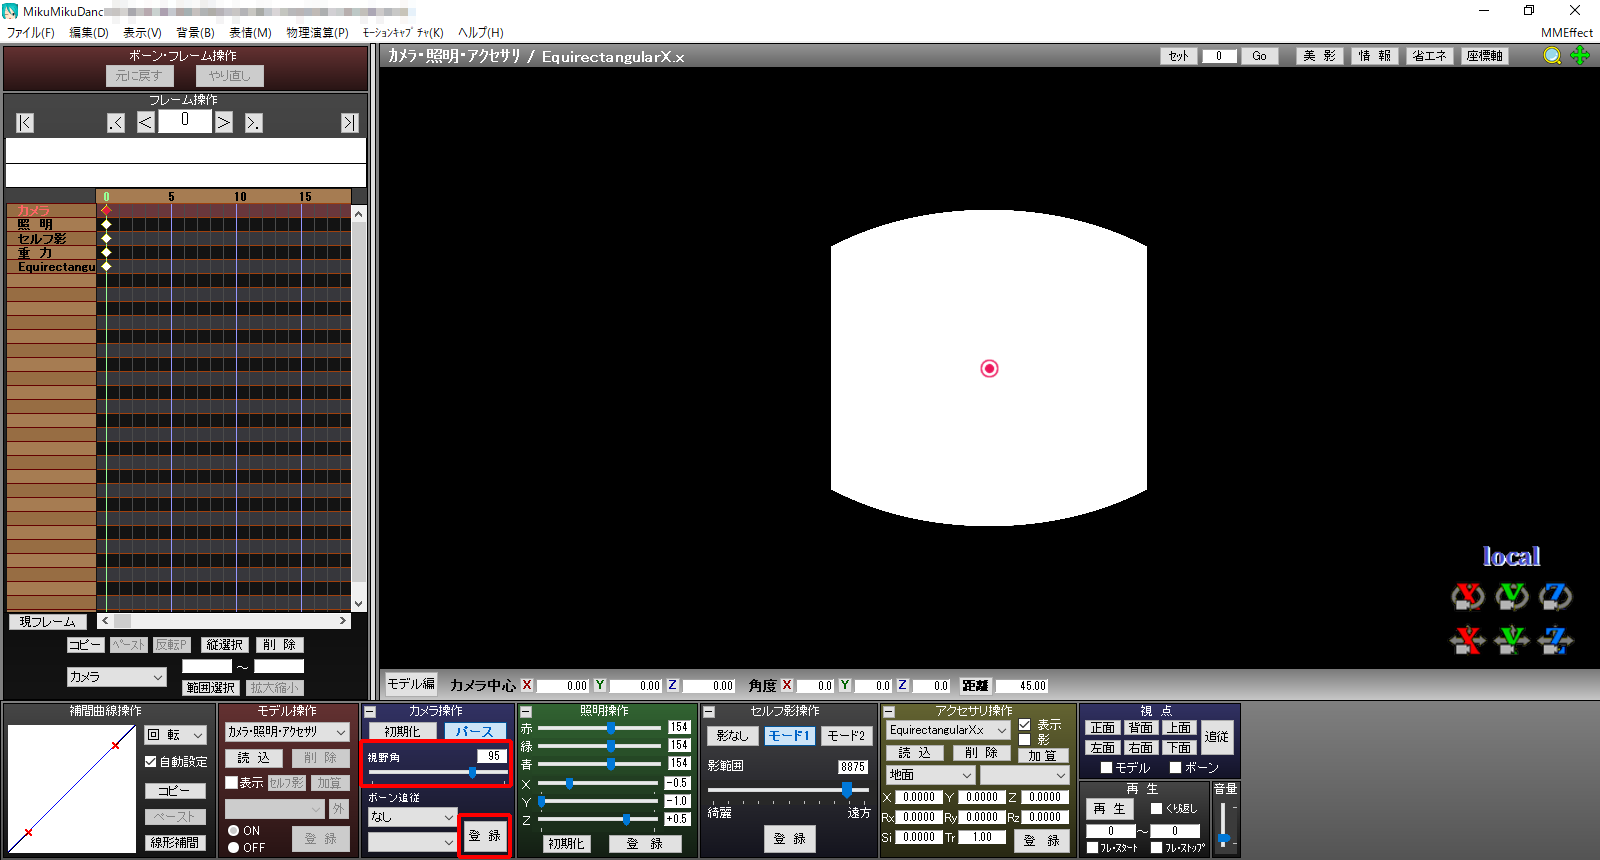Click the blue Z rotation icon
The height and width of the screenshot is (860, 1600).
1555,597
